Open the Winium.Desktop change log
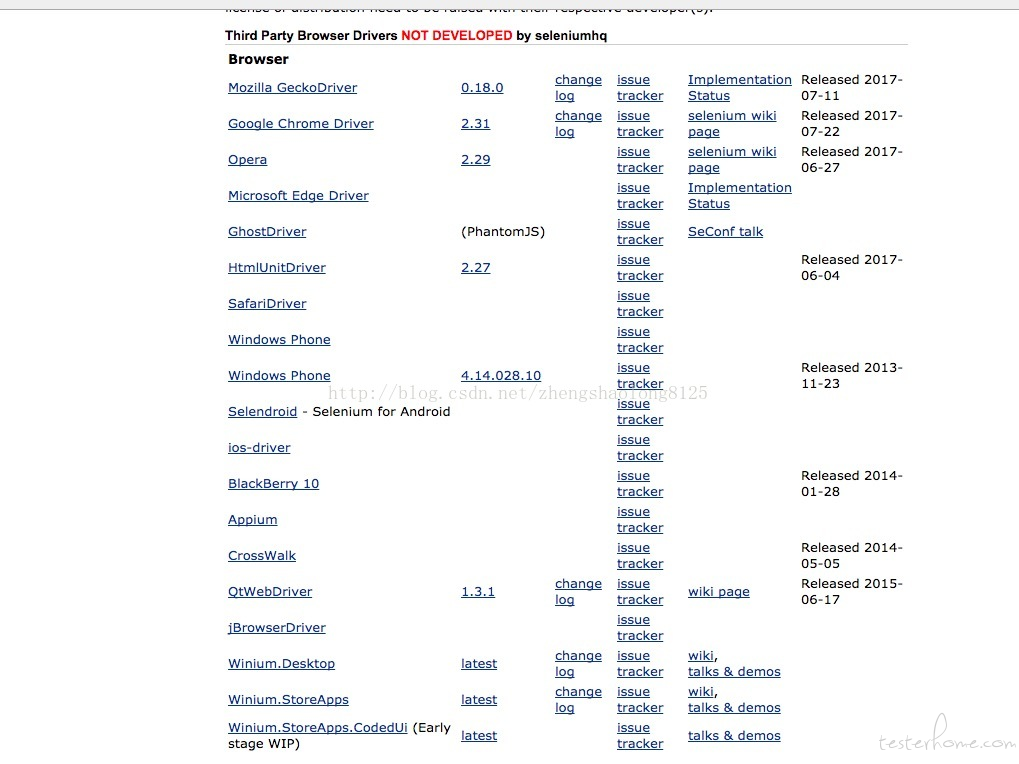The image size is (1019, 764). 578,664
